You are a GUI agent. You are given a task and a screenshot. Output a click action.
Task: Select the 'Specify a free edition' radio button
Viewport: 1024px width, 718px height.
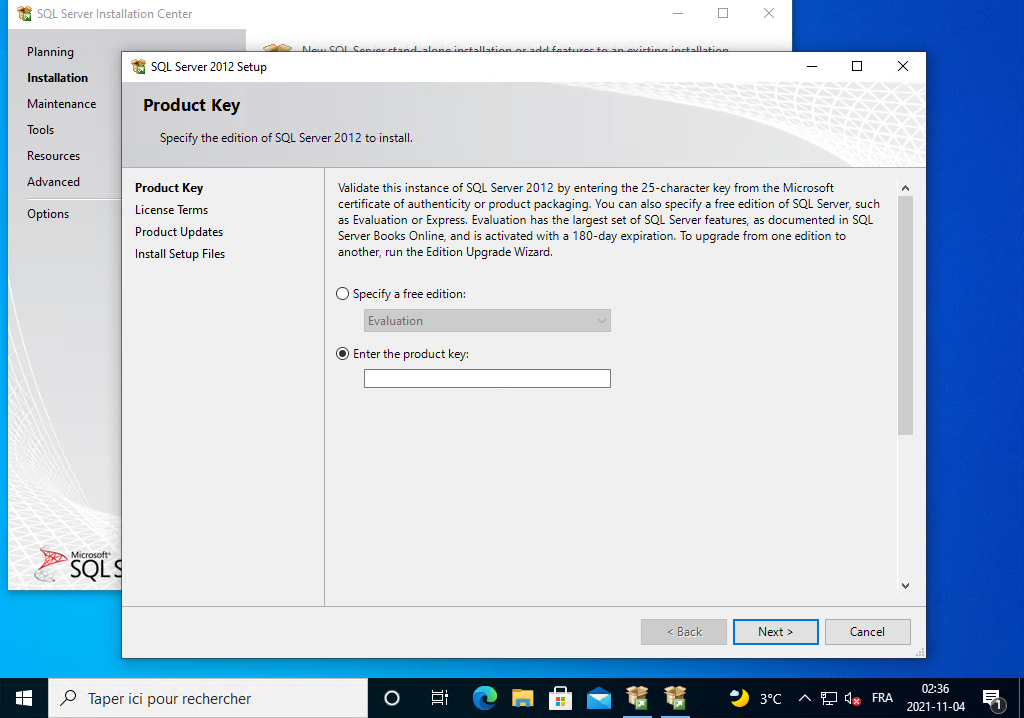[343, 294]
